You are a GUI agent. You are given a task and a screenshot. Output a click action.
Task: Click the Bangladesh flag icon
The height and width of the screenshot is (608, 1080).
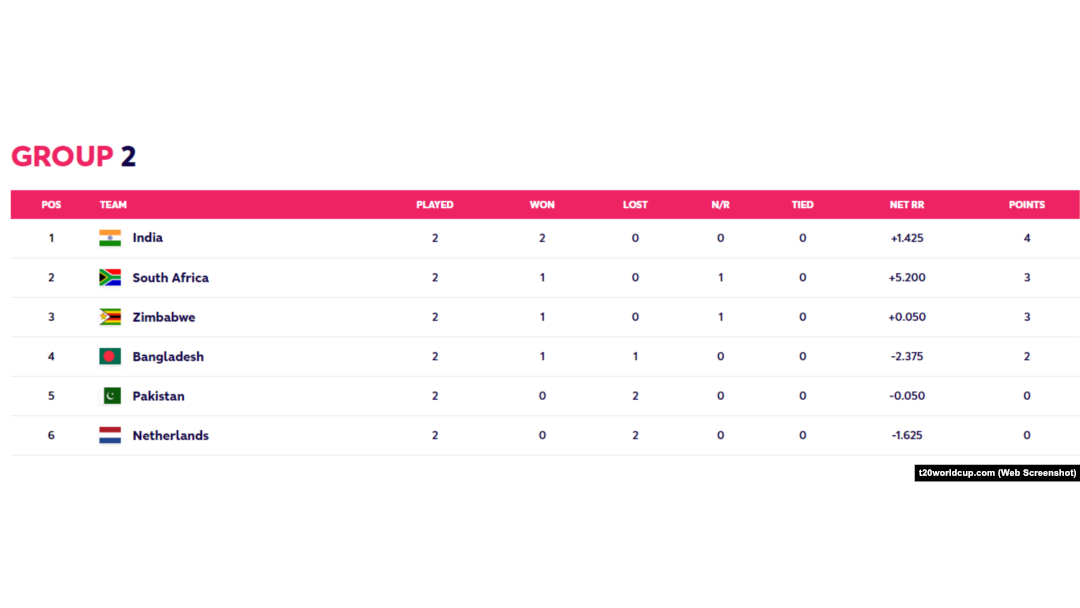[x=110, y=356]
